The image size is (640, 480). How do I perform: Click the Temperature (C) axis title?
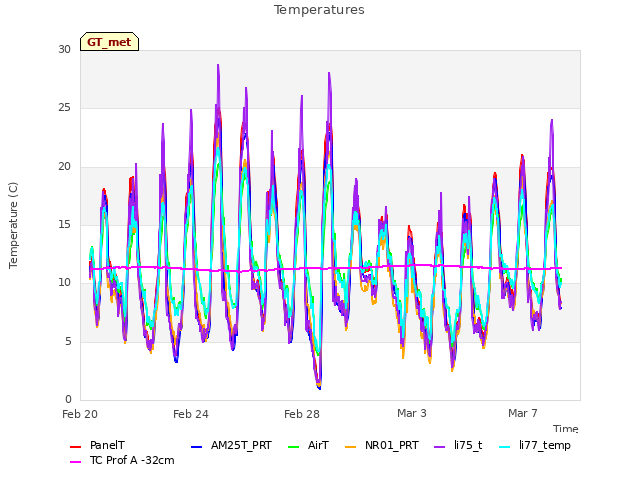pyautogui.click(x=13, y=225)
